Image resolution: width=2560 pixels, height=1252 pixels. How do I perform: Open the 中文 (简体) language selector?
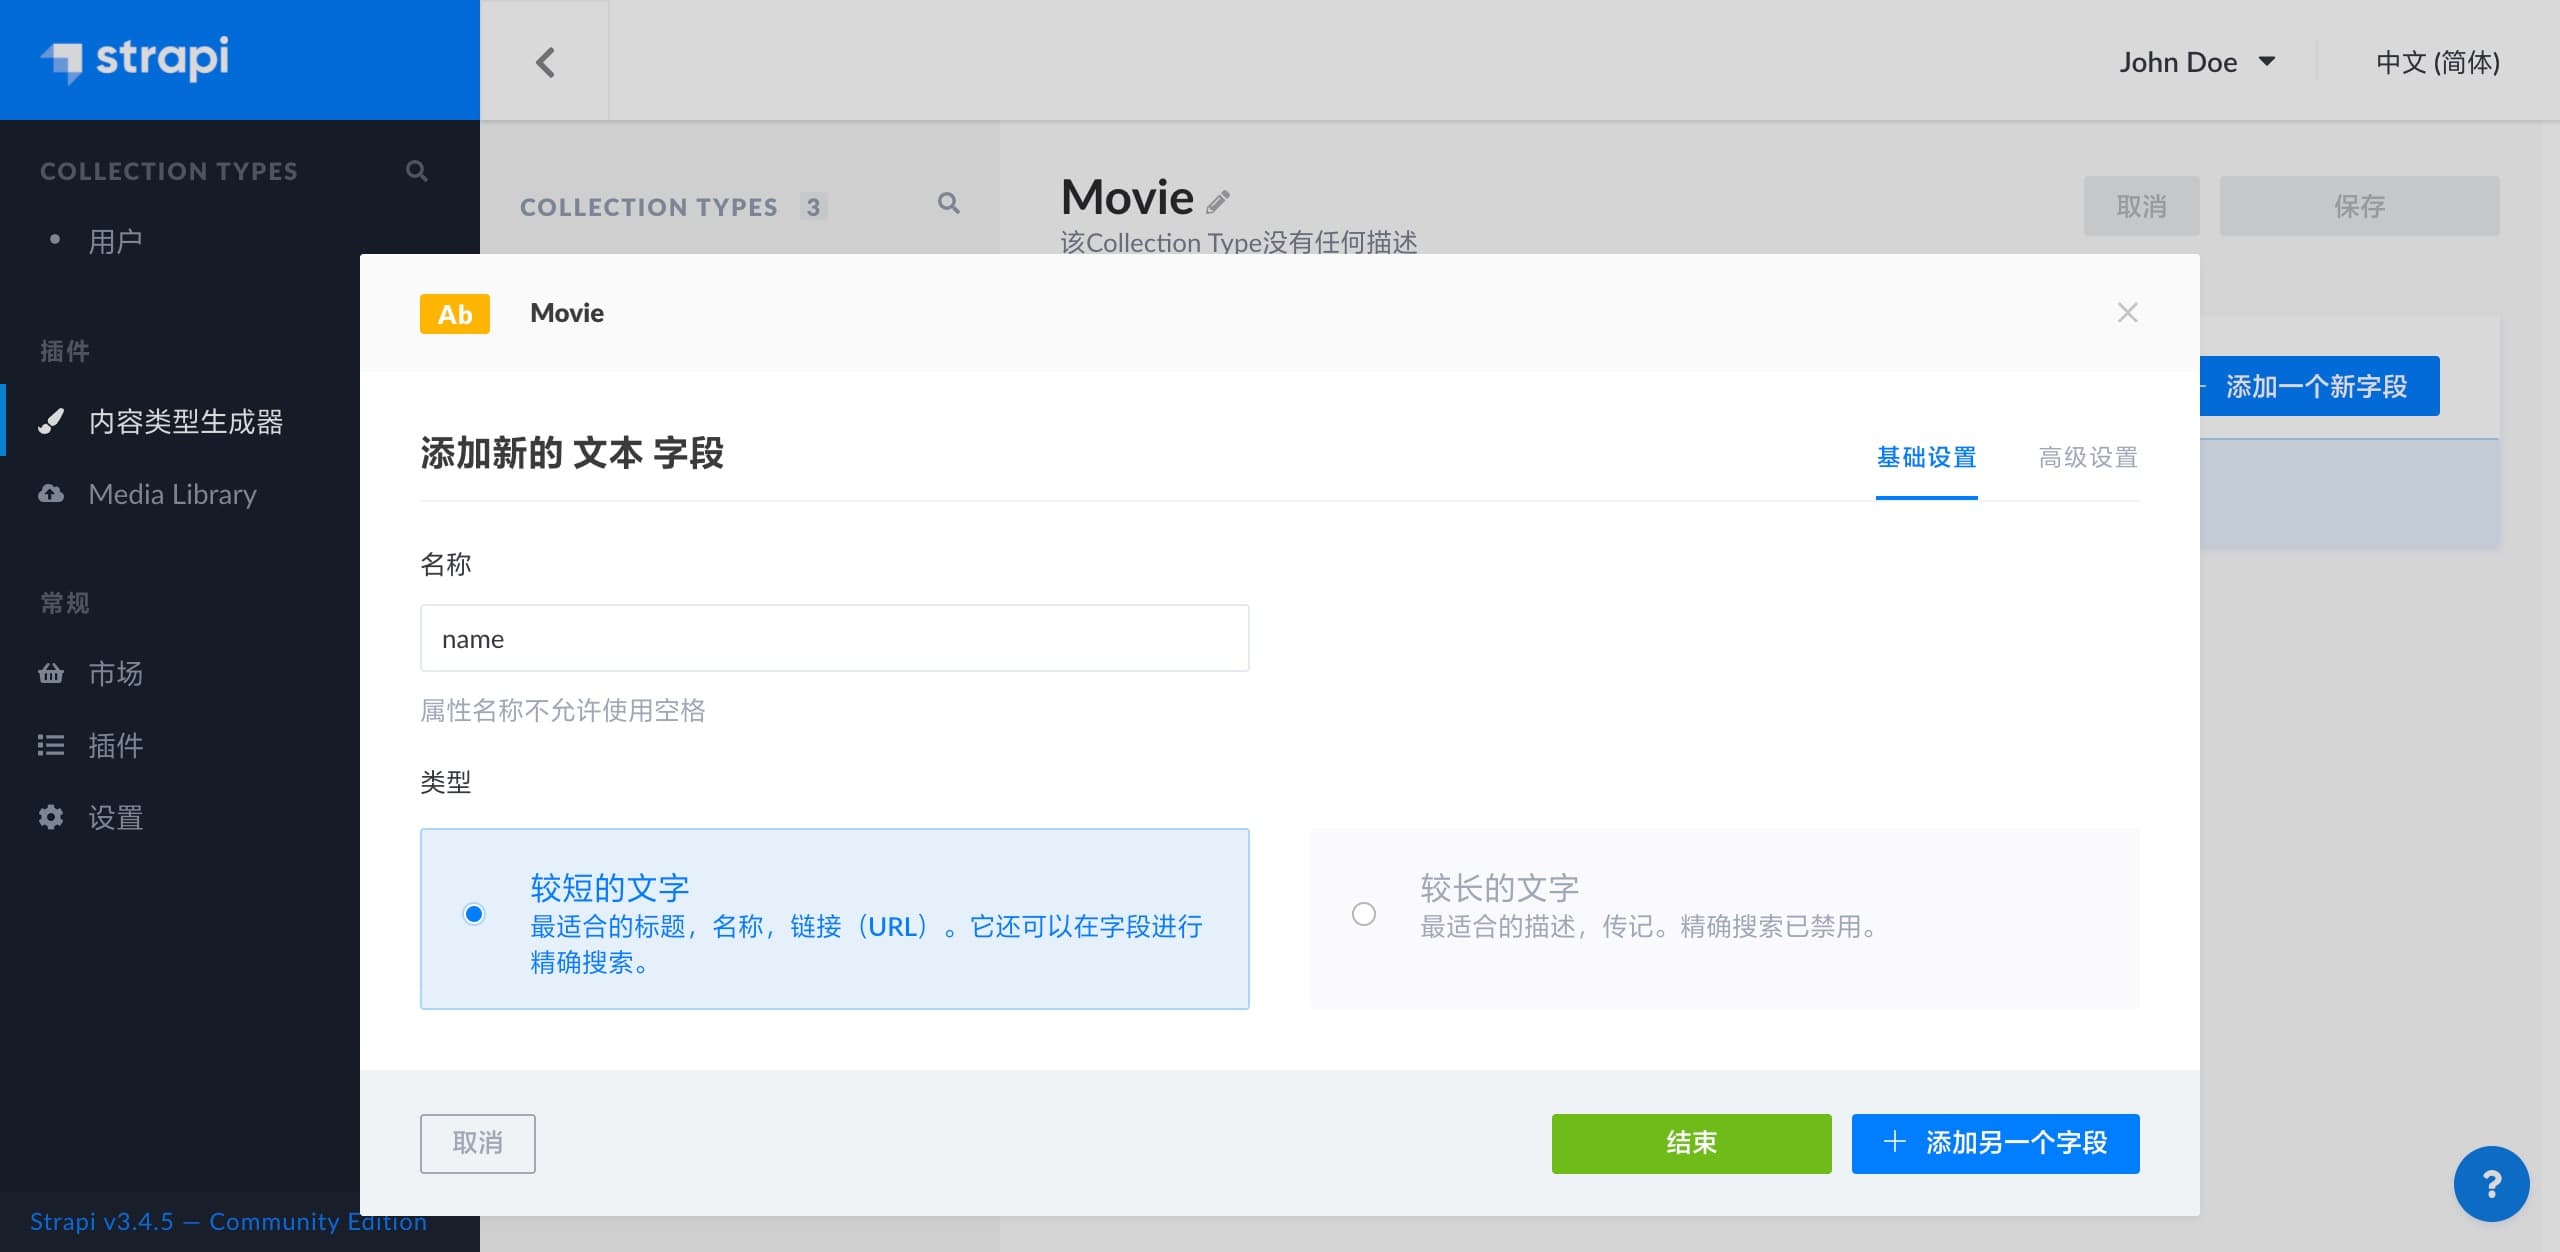point(2437,62)
